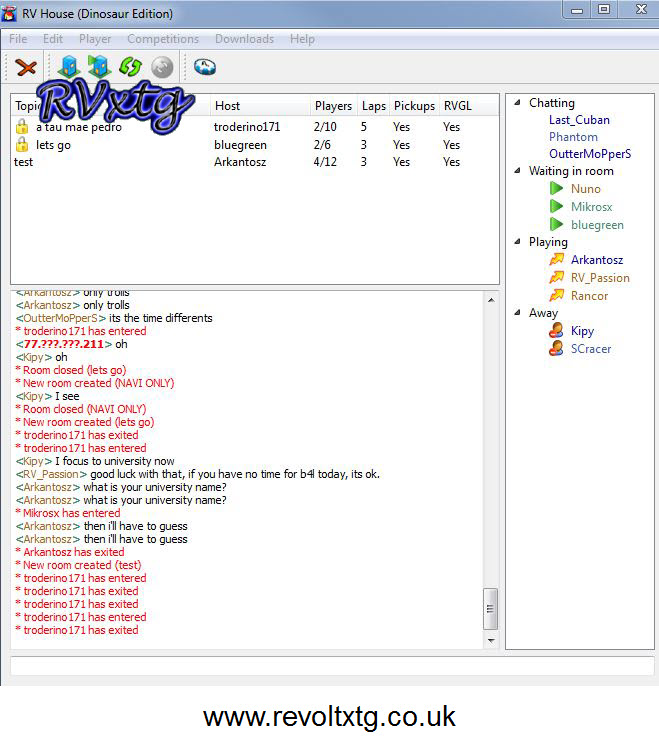Screen dimensions: 659x745
Task: Select Mikrosx in the user list
Action: [x=592, y=207]
